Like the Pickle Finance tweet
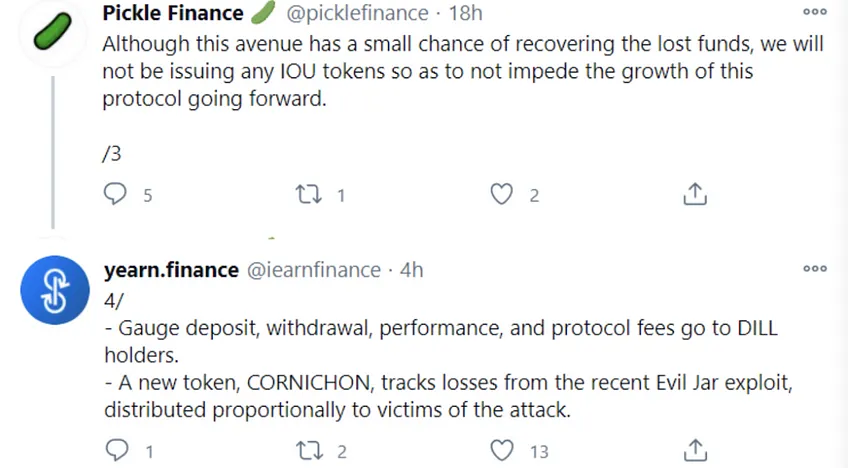848x468 pixels. [501, 194]
